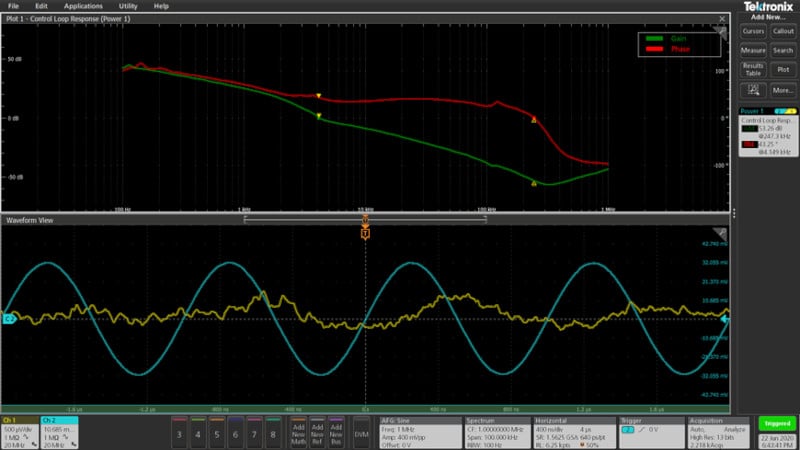Click the green Gain legend swatch

coord(656,39)
